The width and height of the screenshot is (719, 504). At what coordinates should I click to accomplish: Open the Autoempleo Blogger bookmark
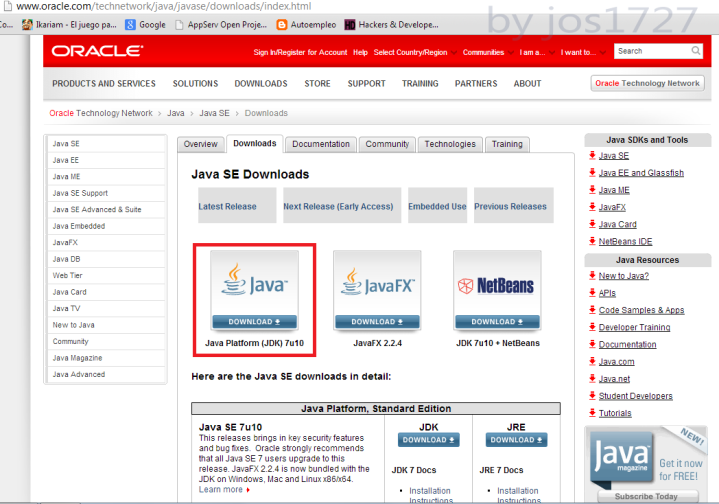306,25
